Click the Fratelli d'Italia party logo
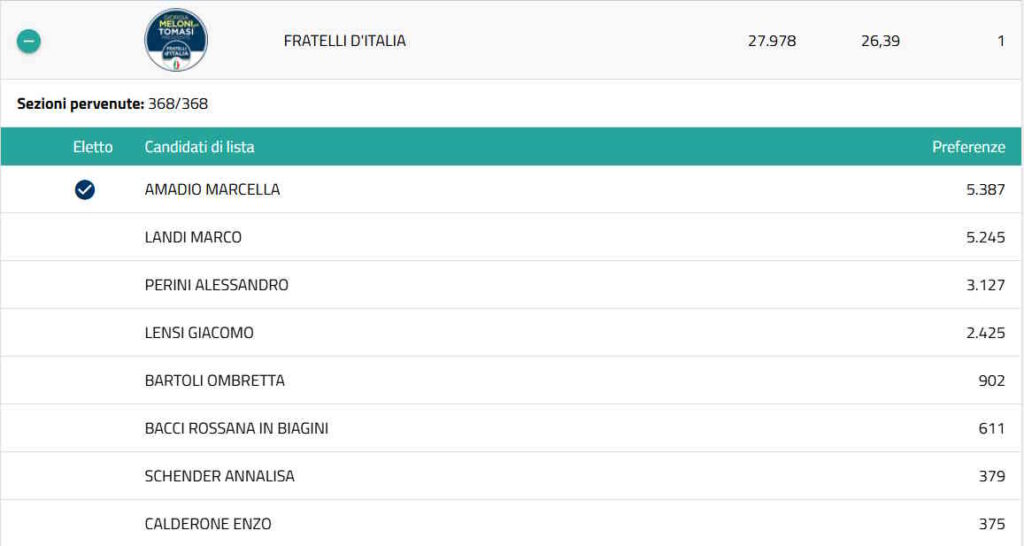 [176, 41]
